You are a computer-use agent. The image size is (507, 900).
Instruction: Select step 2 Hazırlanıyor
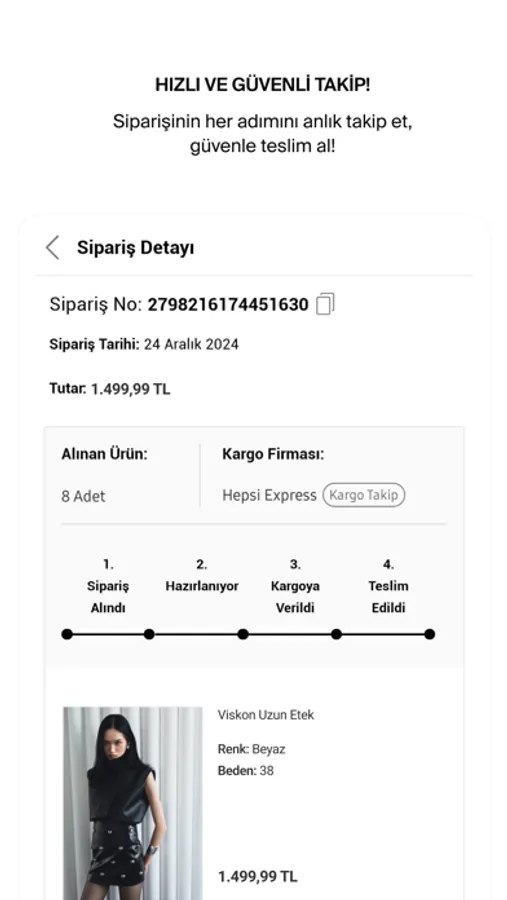(202, 576)
